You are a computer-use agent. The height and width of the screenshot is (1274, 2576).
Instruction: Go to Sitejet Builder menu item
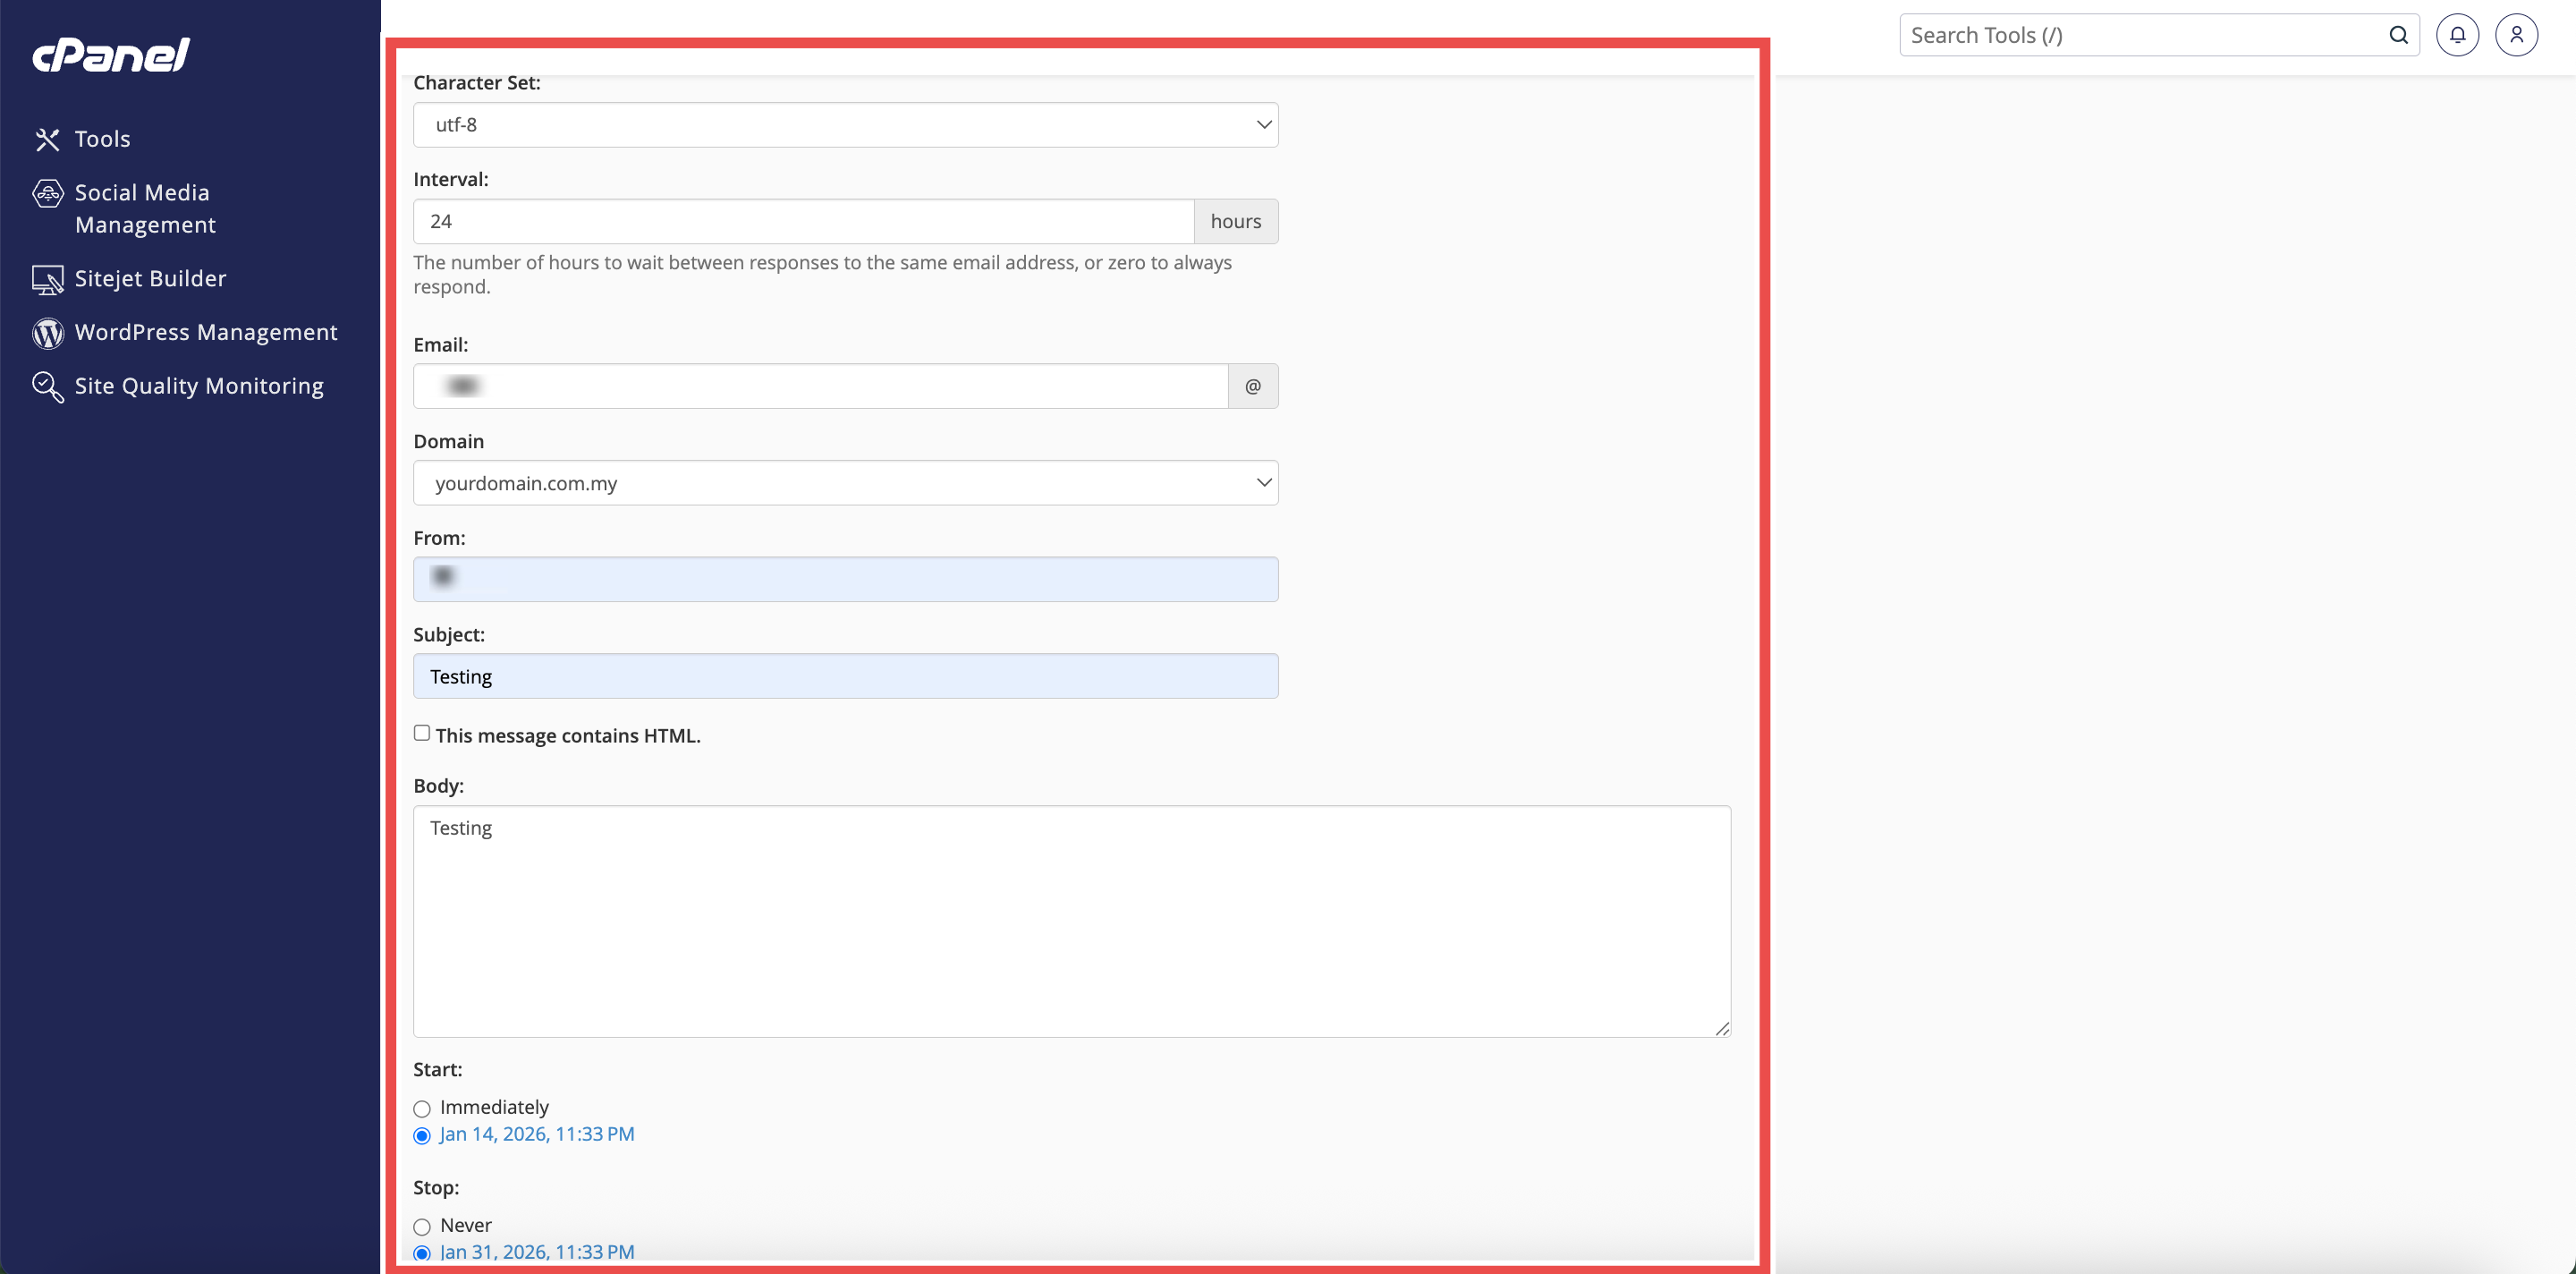[x=150, y=278]
